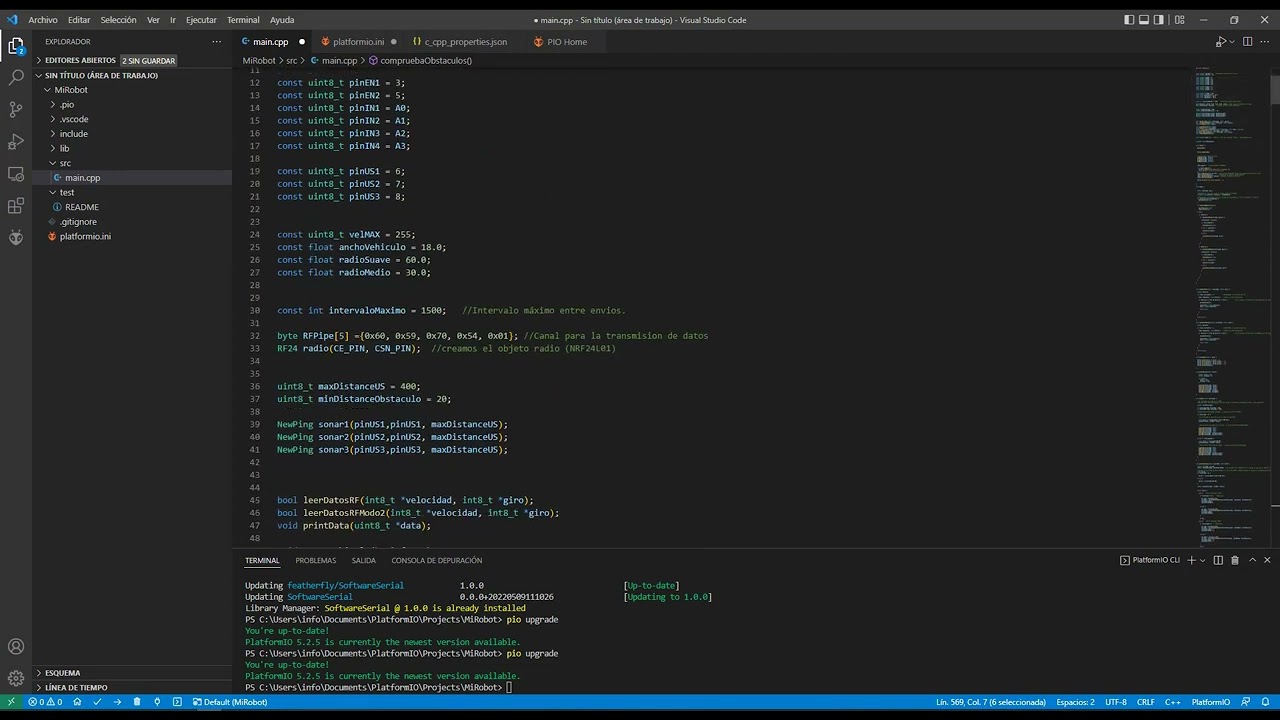Open the Archivo menu
Screen dimensions: 1280x720
pyautogui.click(x=43, y=20)
